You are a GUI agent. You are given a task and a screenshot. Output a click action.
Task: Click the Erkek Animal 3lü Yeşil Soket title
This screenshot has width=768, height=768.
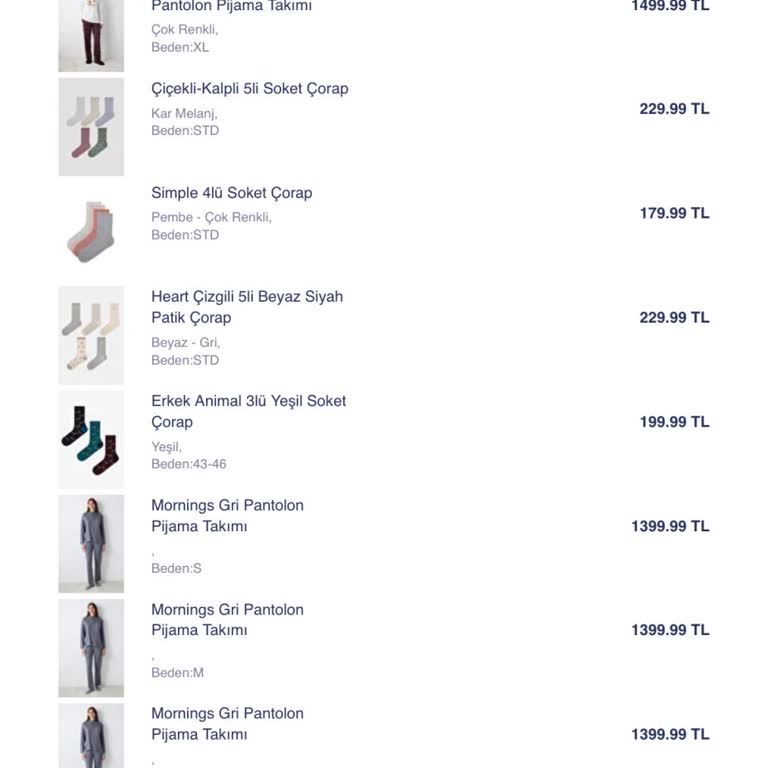tap(249, 401)
